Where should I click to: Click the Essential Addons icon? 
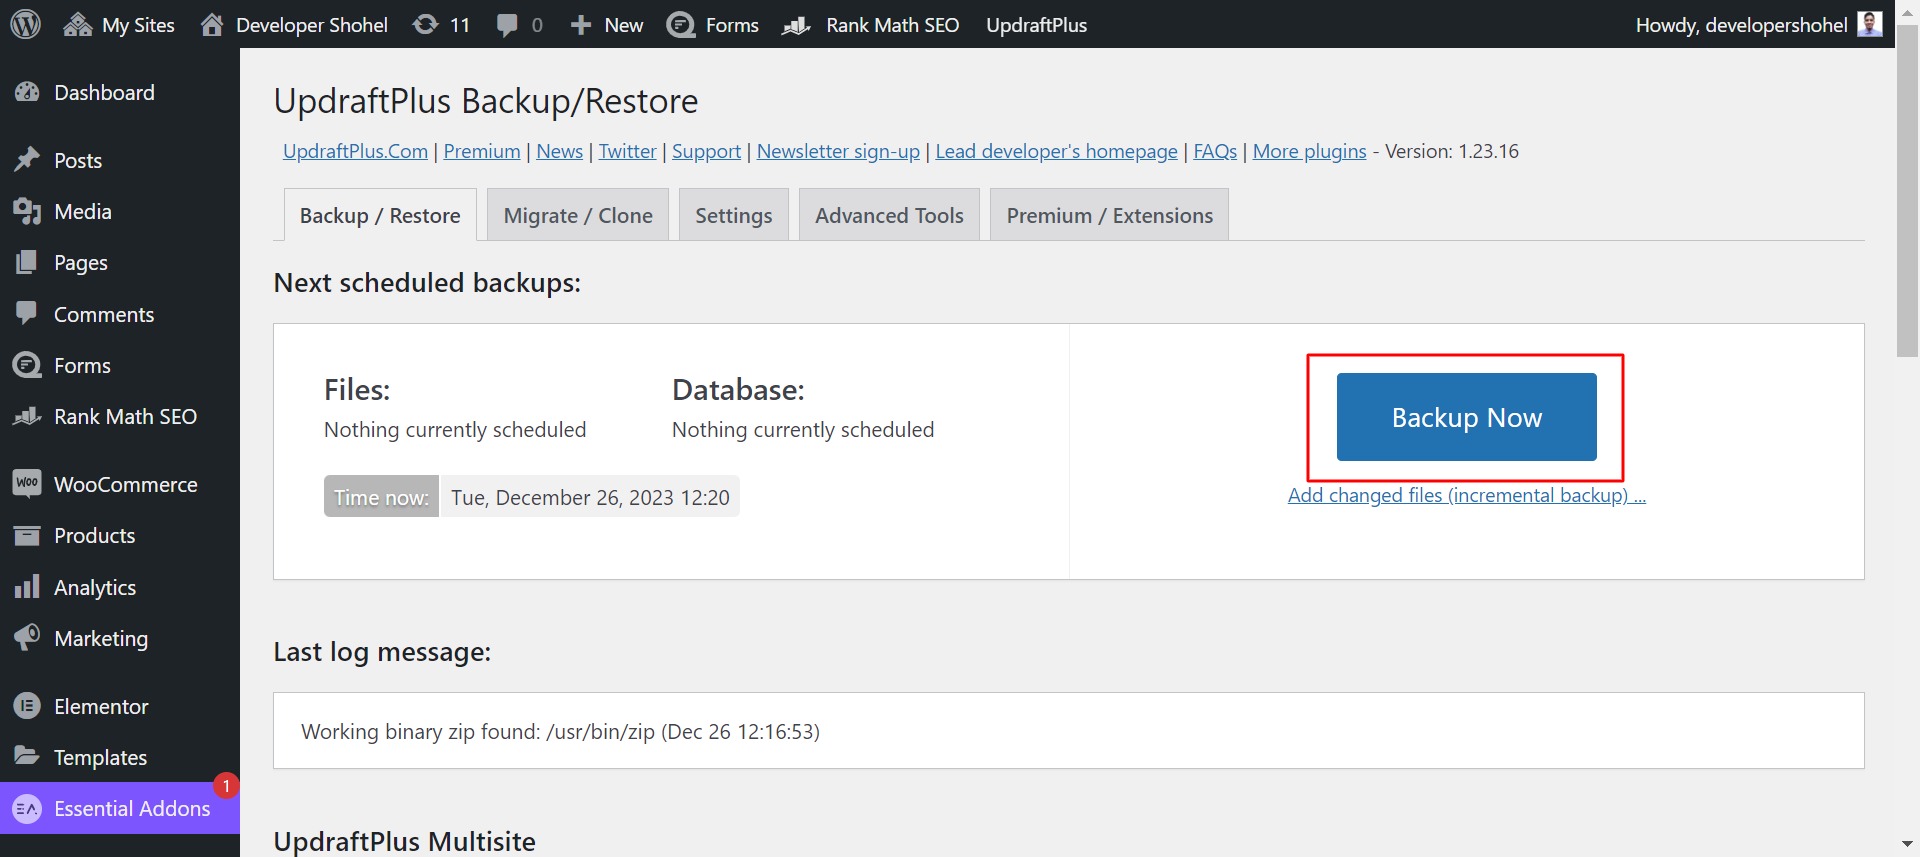[x=27, y=808]
